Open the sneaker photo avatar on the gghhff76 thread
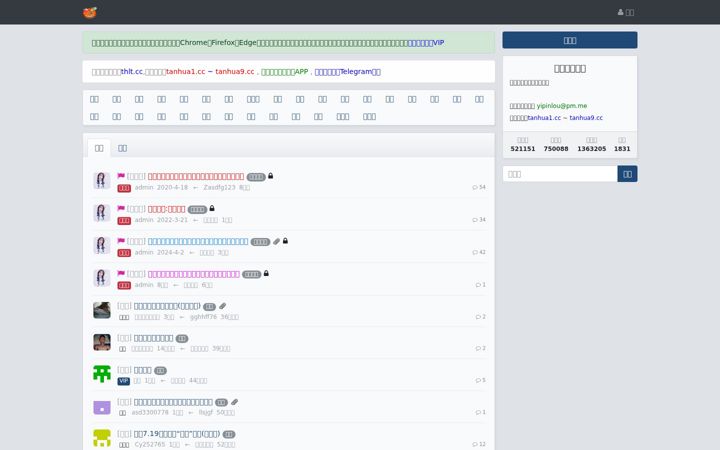The width and height of the screenshot is (720, 450). coord(101,310)
